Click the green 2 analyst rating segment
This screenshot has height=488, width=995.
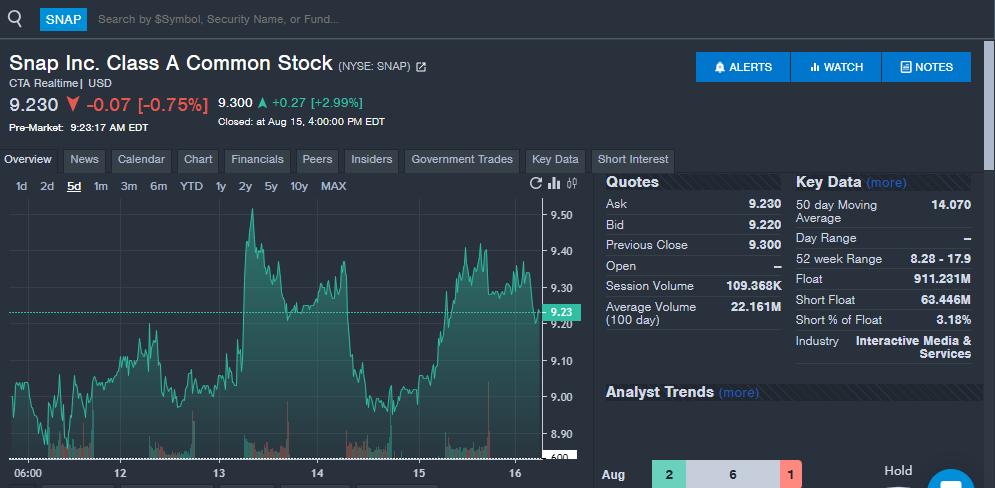tap(668, 474)
